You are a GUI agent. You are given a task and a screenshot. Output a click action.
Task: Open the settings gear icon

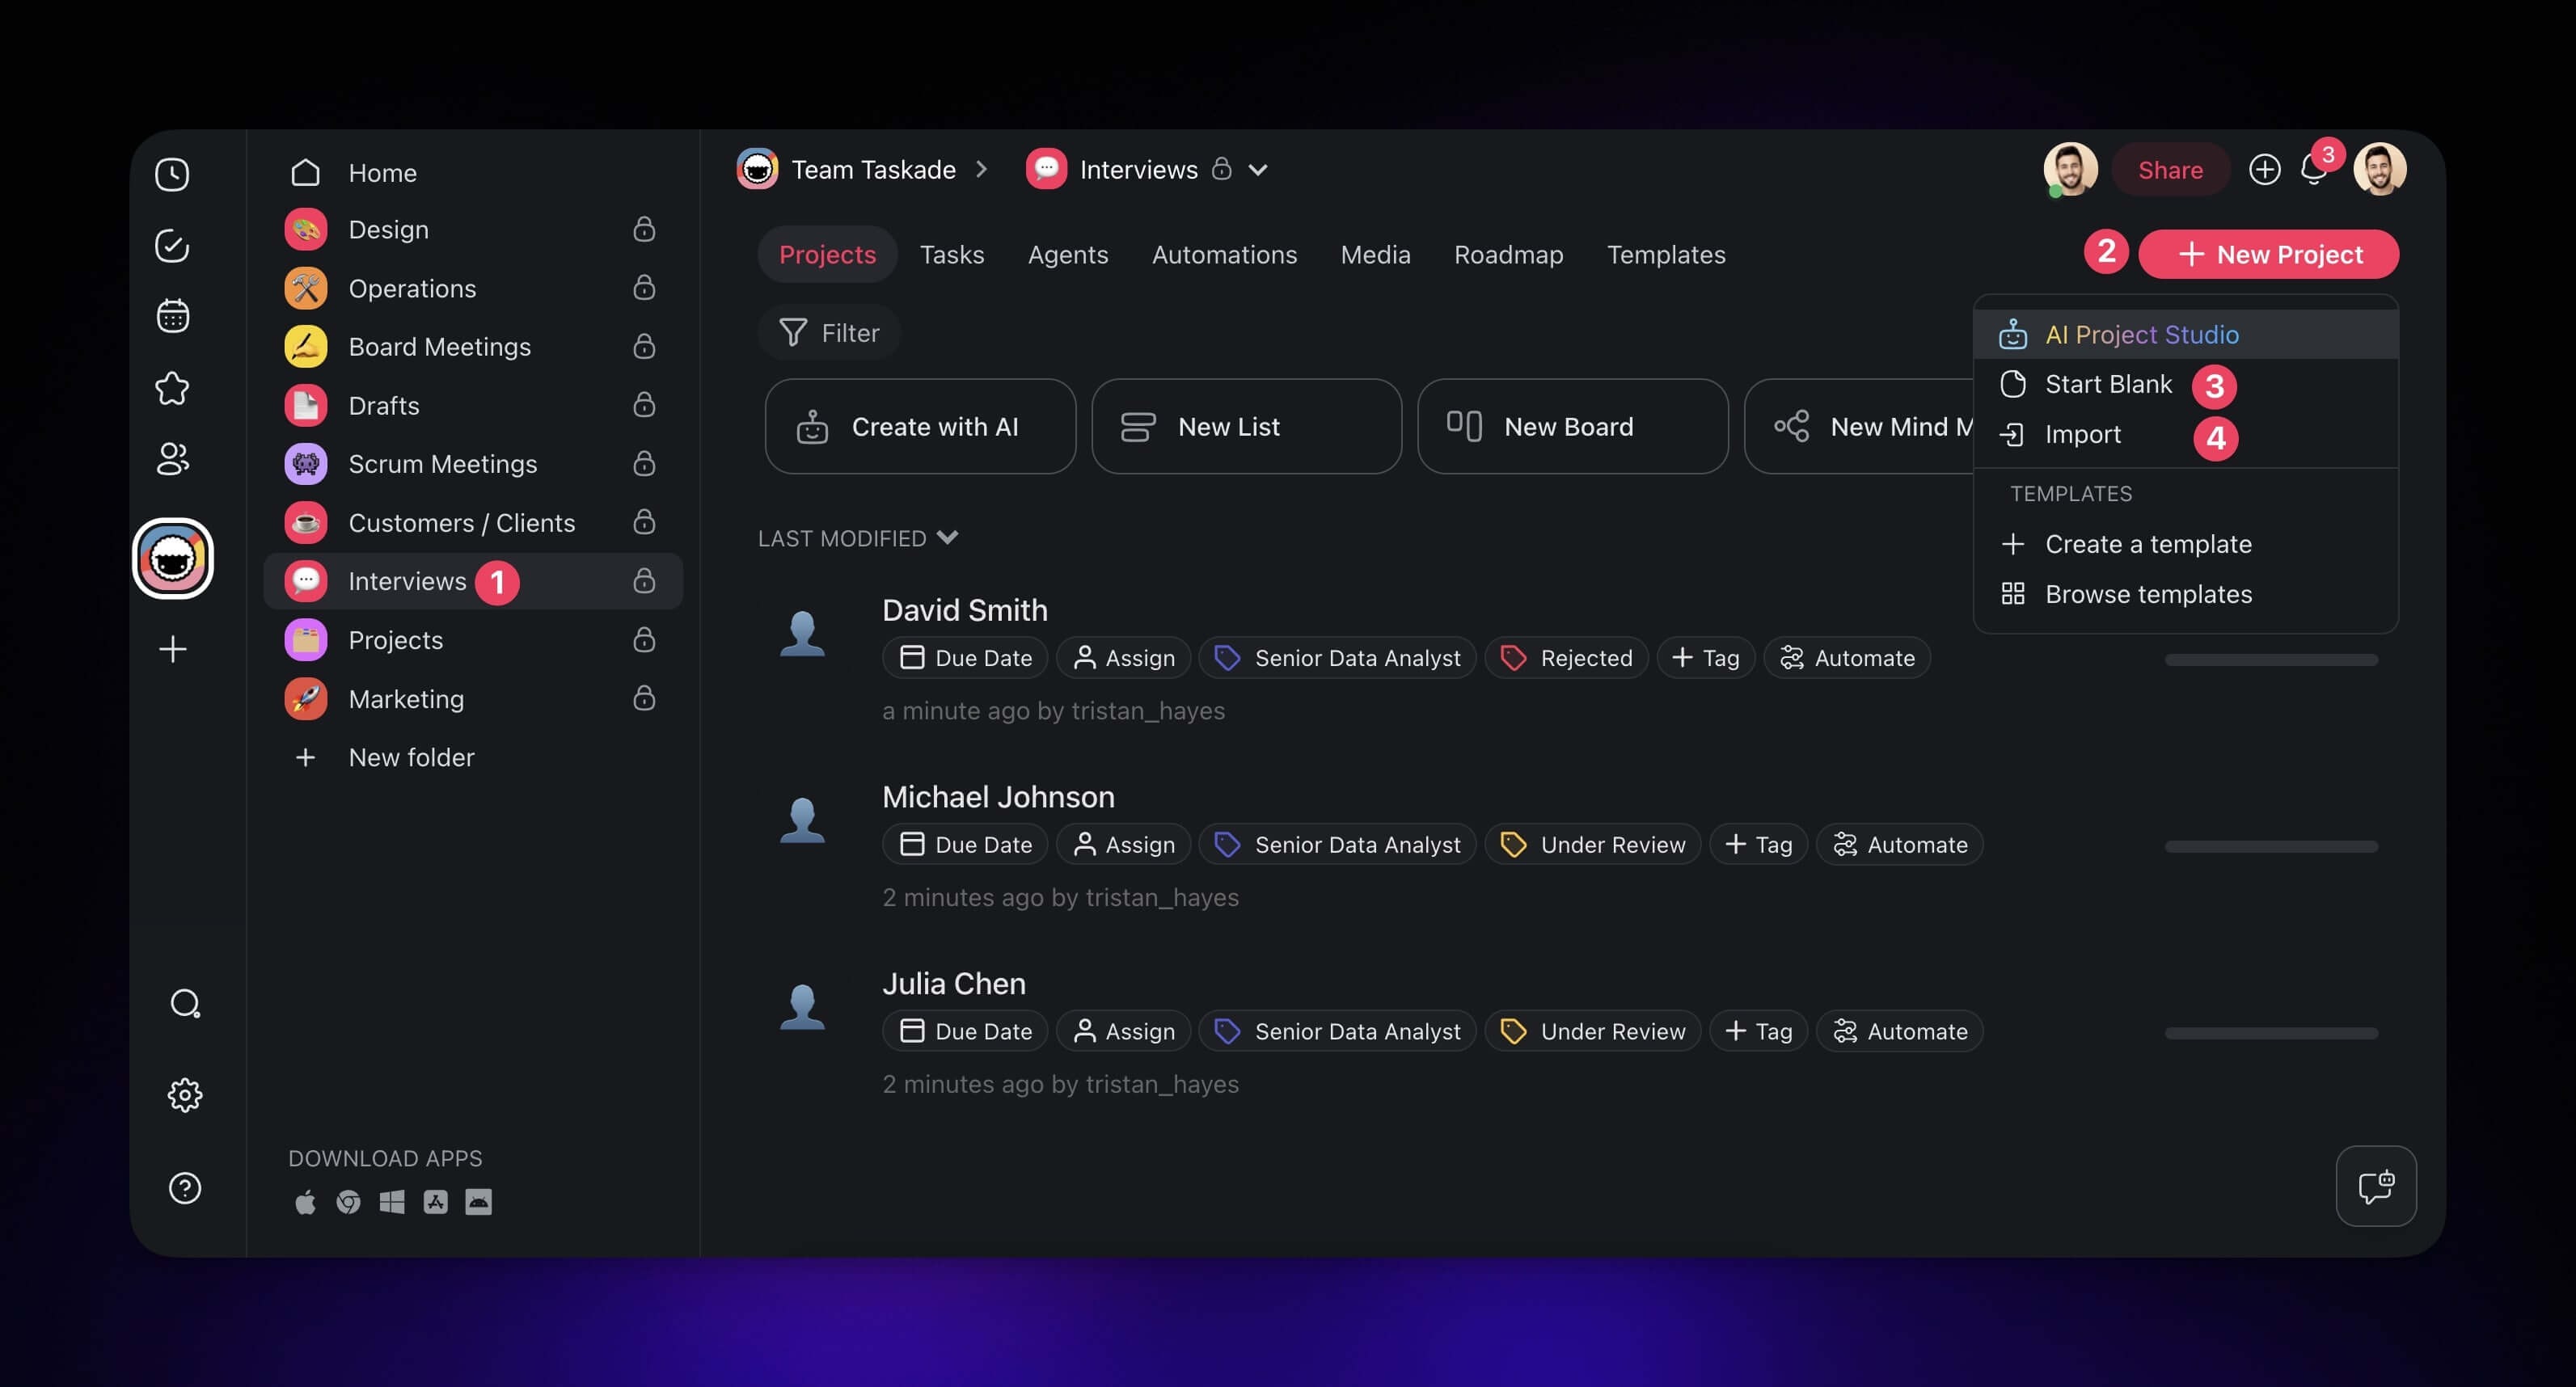(x=185, y=1095)
